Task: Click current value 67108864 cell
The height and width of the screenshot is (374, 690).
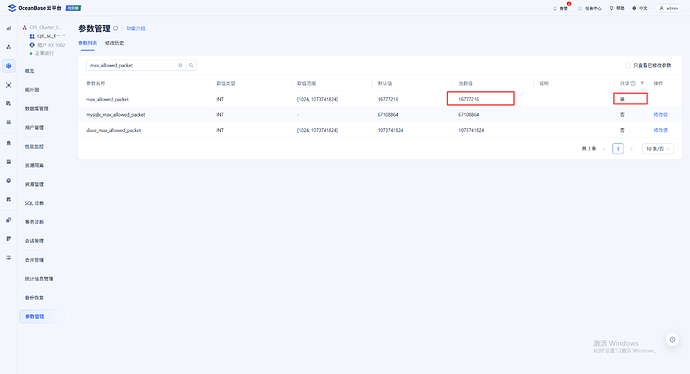Action: pos(469,115)
